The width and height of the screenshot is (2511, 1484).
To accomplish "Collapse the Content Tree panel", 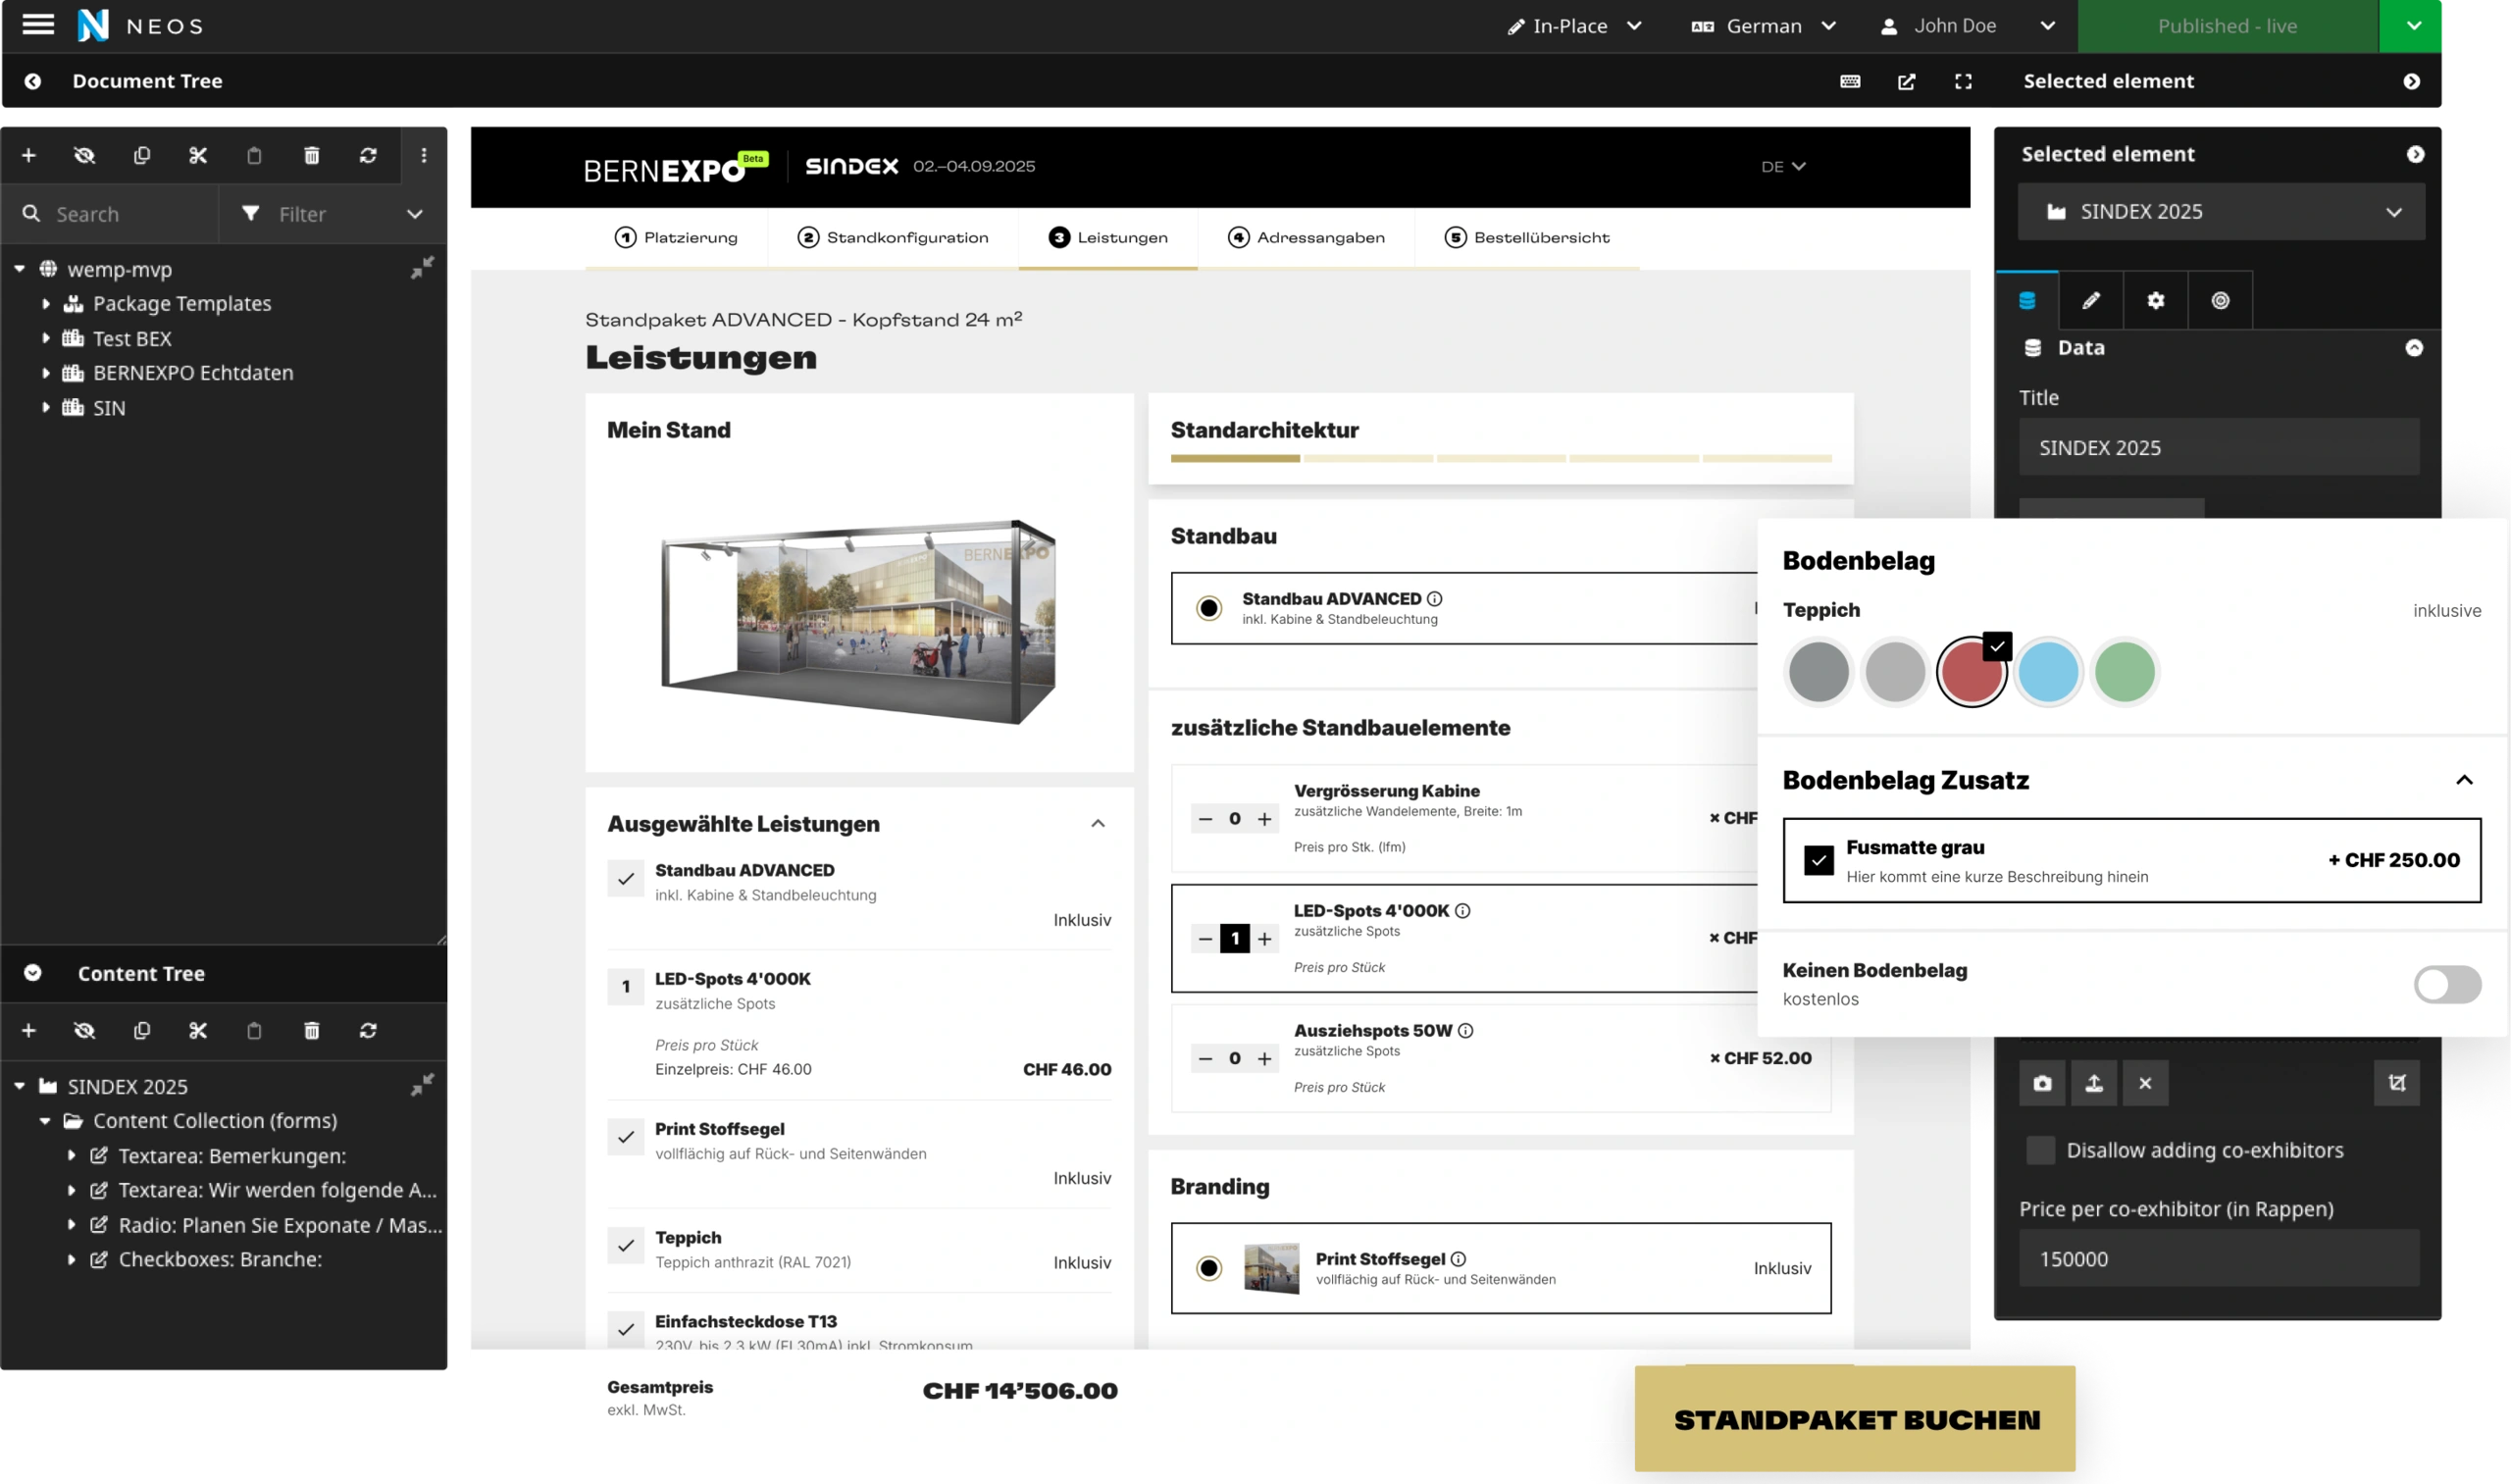I will [x=33, y=973].
